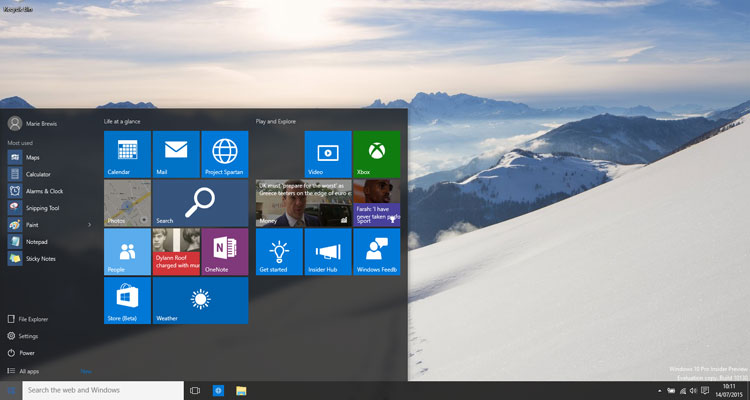Open the Sport news tile

click(x=377, y=203)
